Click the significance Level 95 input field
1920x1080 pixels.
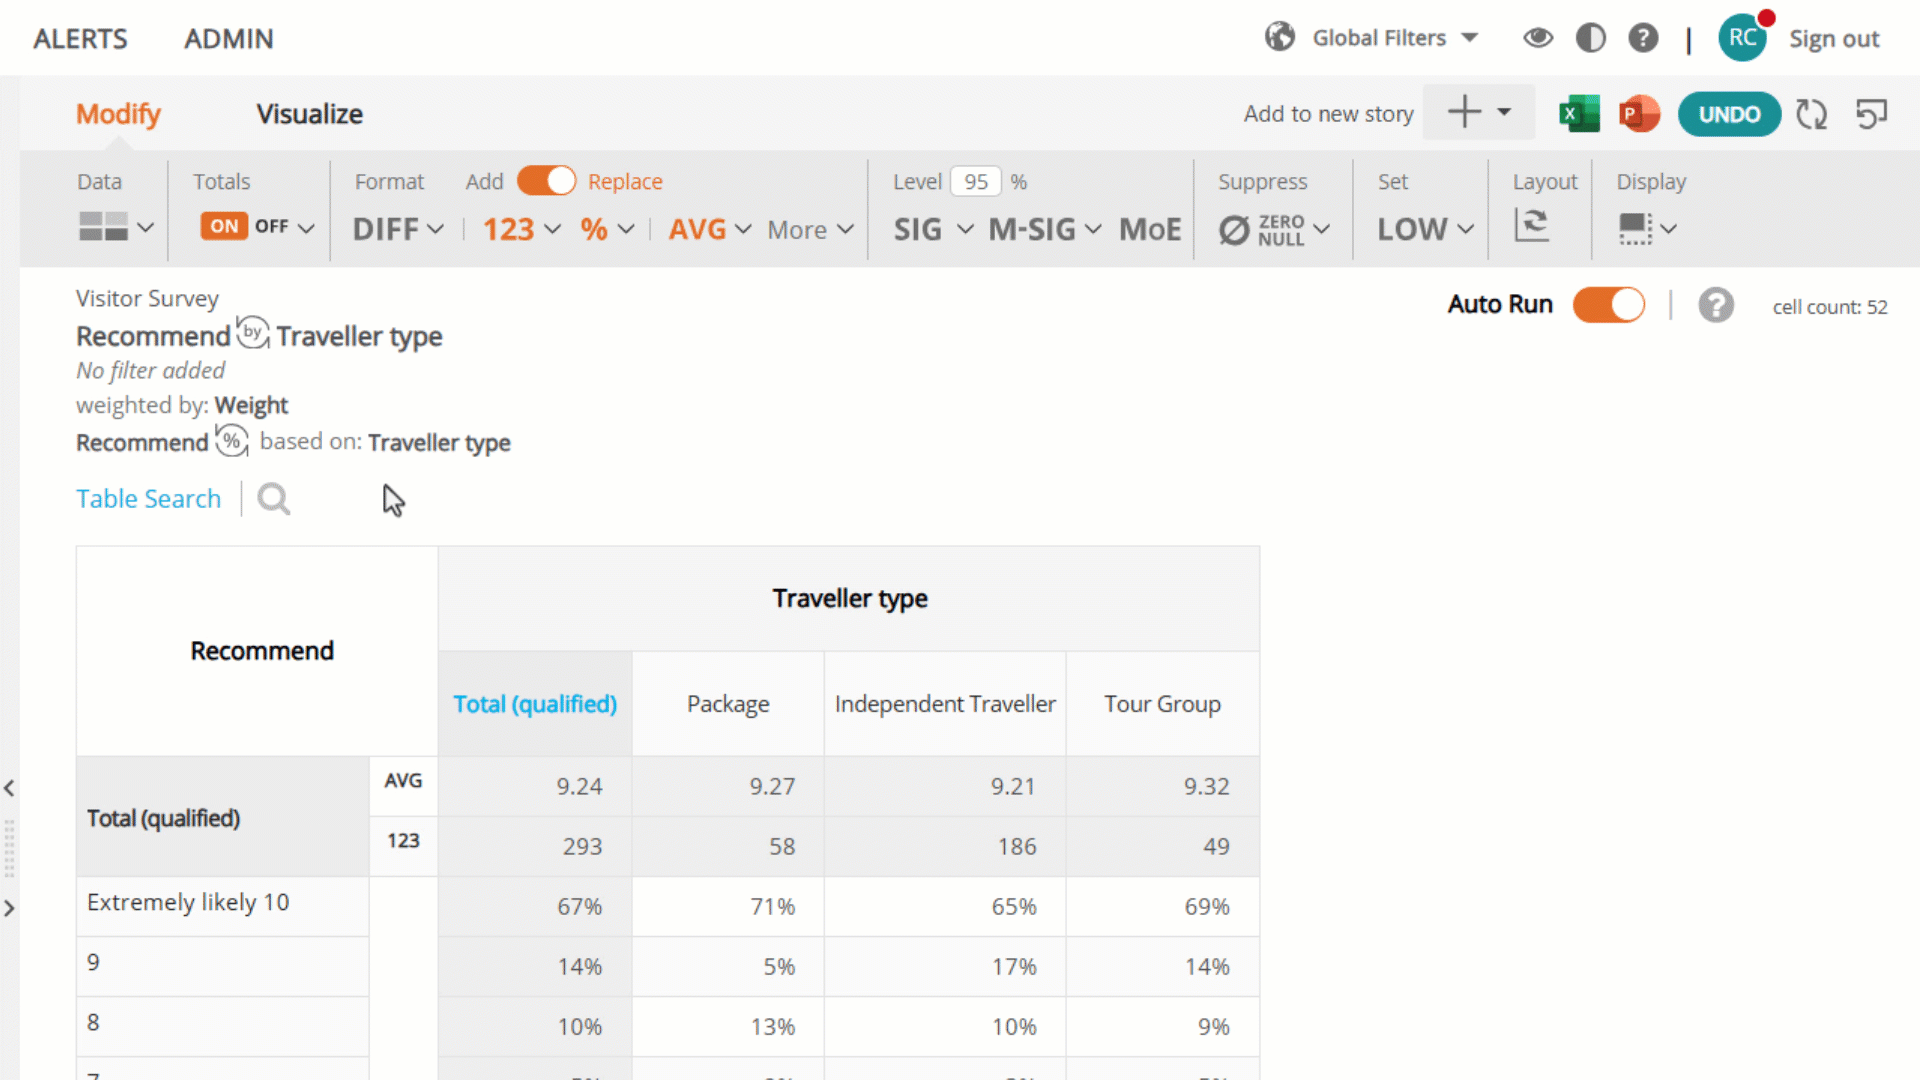coord(975,181)
